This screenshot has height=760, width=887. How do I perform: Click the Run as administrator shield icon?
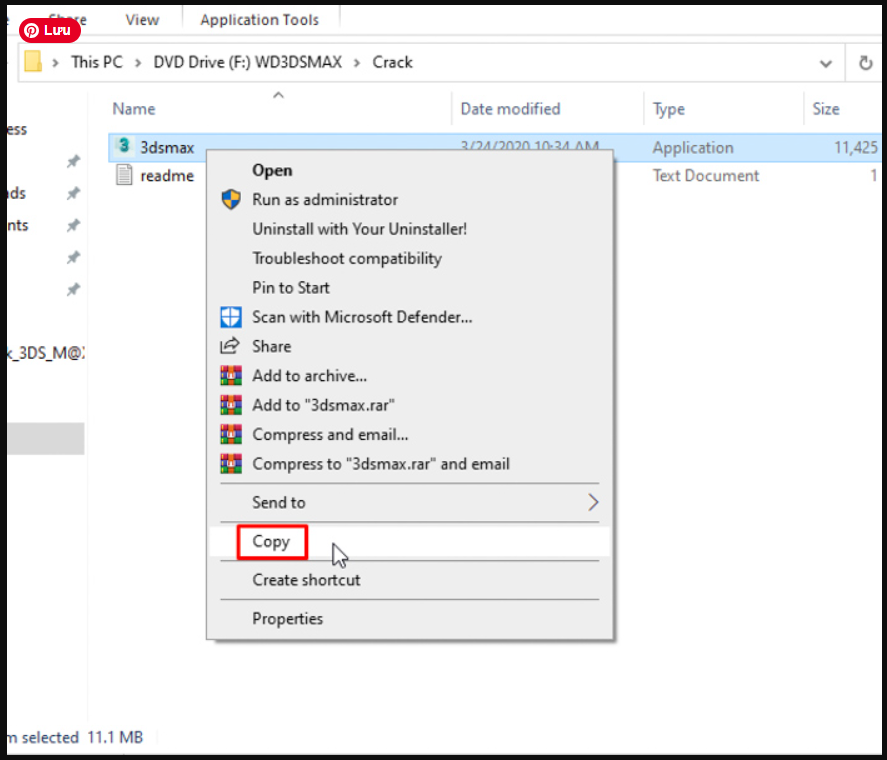coord(231,200)
